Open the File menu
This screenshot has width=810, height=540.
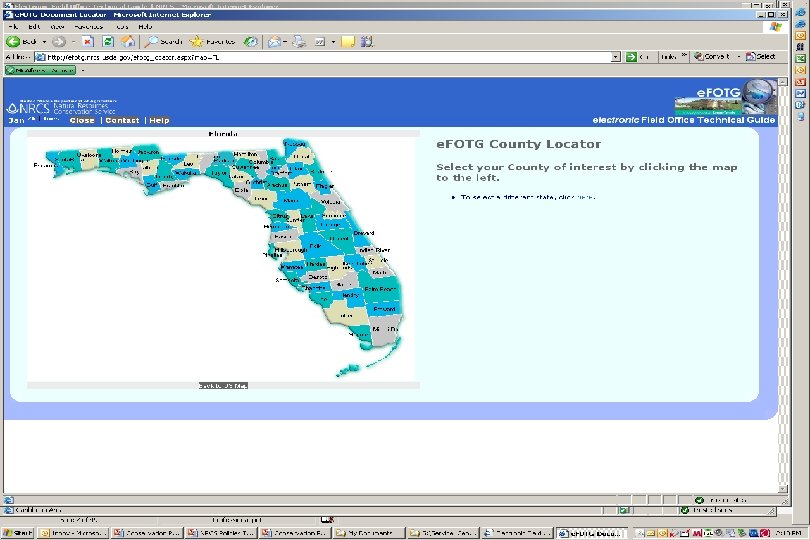tap(14, 26)
